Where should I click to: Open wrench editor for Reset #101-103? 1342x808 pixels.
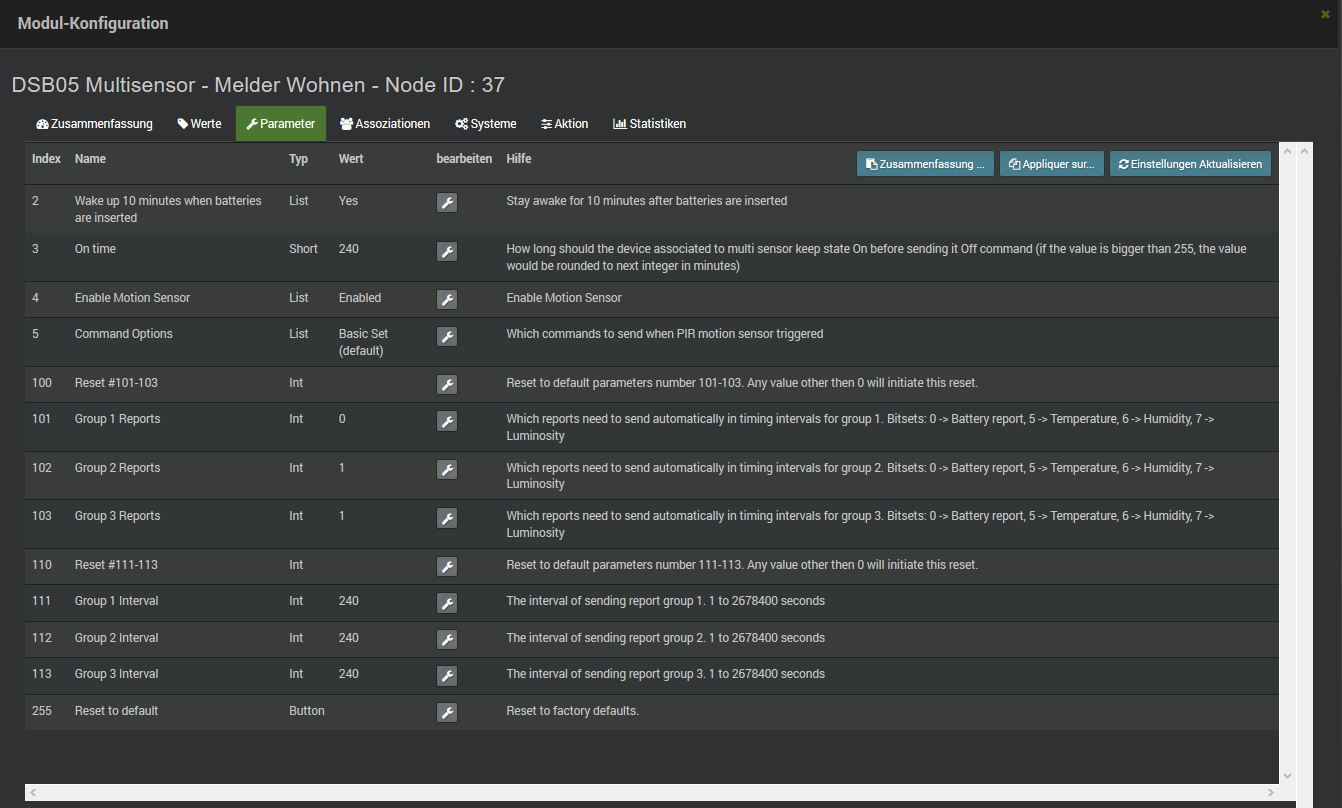pyautogui.click(x=447, y=385)
